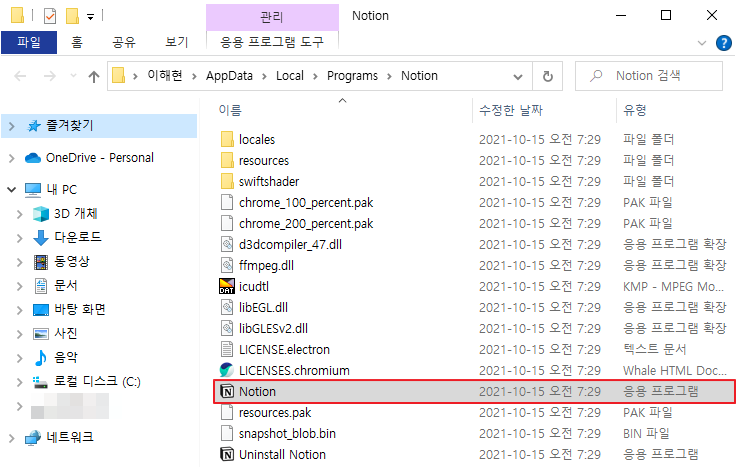Sort by the 유형 column header
Screen dimensions: 736x467
pos(635,110)
